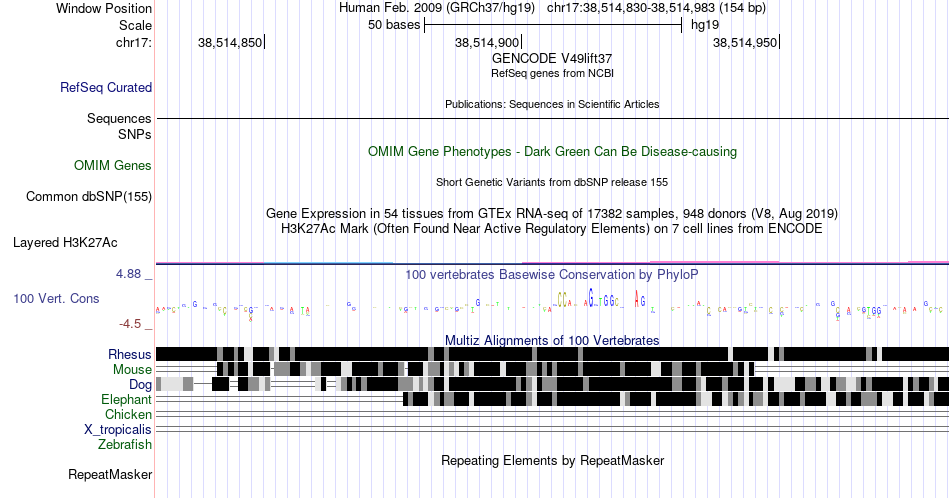This screenshot has width=950, height=498.
Task: Click the Elephant alignment row label
Action: [126, 399]
